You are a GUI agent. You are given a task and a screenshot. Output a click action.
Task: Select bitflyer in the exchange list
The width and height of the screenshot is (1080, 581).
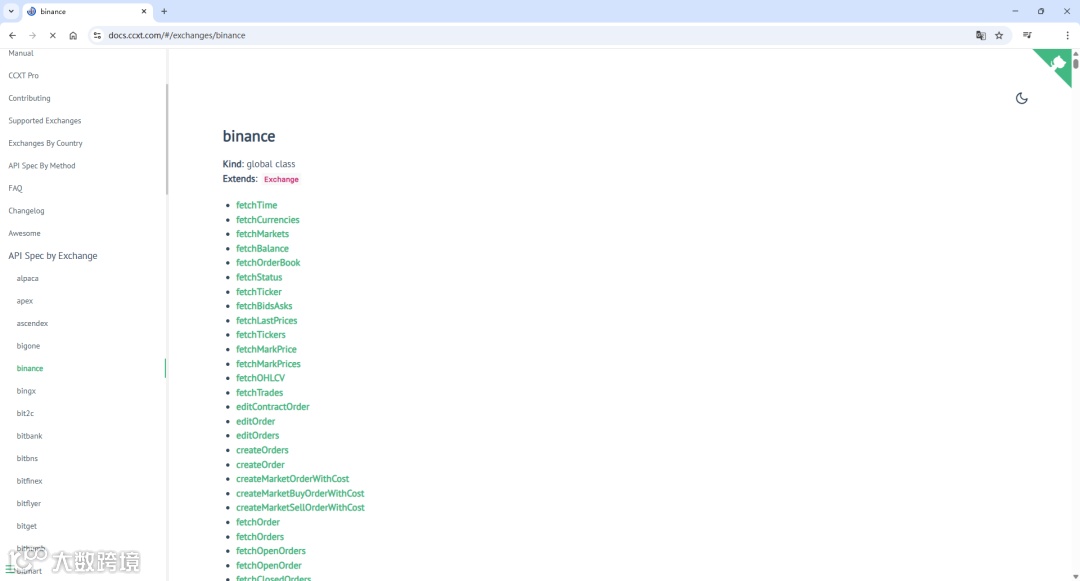coord(29,503)
